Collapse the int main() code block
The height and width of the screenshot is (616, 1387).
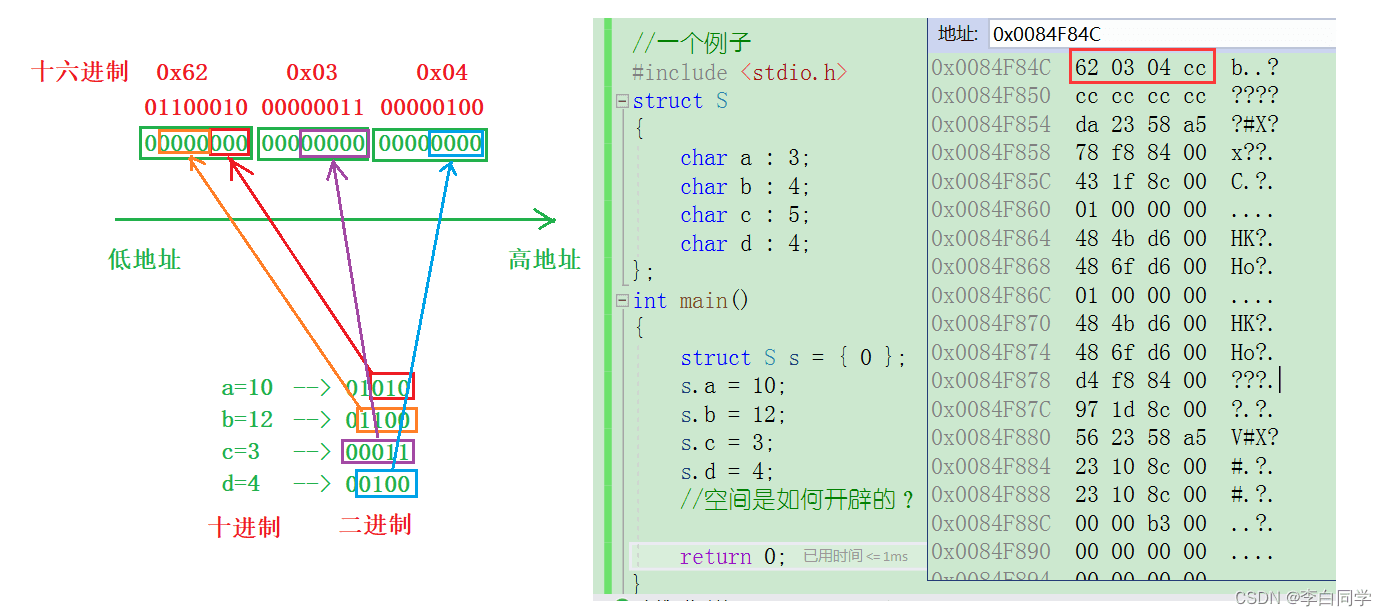point(623,300)
